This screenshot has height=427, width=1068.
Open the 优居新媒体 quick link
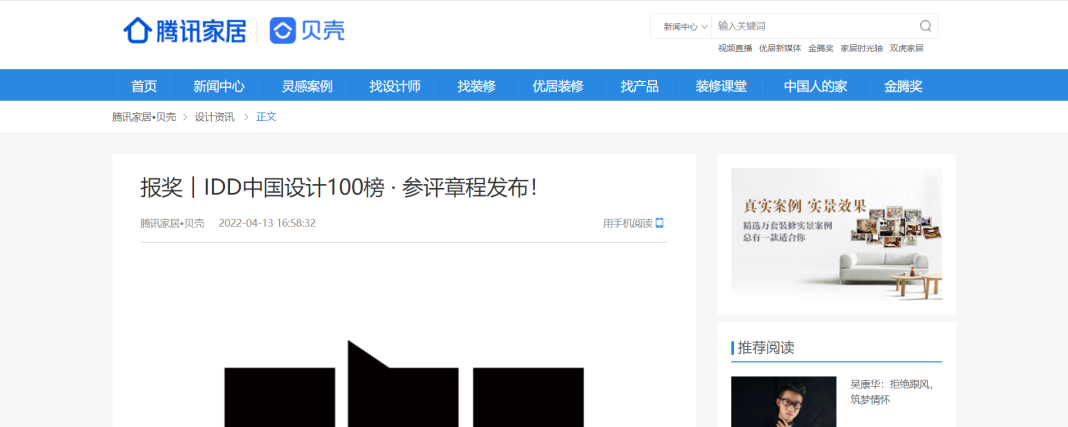tap(780, 48)
